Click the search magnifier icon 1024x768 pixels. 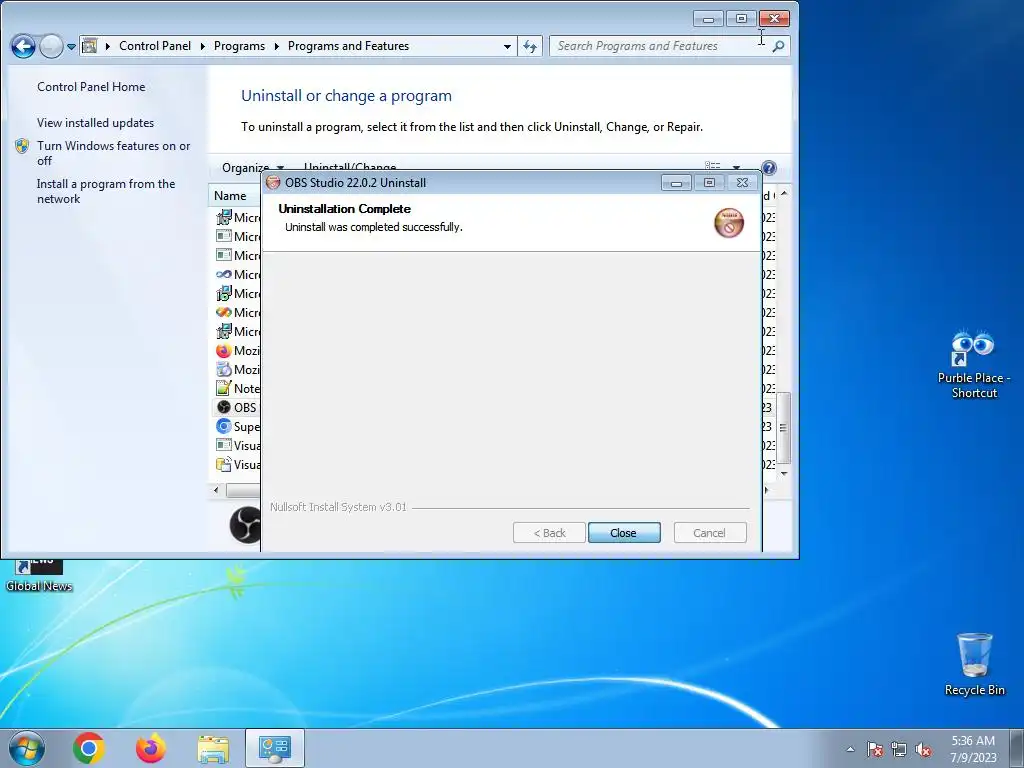(778, 46)
